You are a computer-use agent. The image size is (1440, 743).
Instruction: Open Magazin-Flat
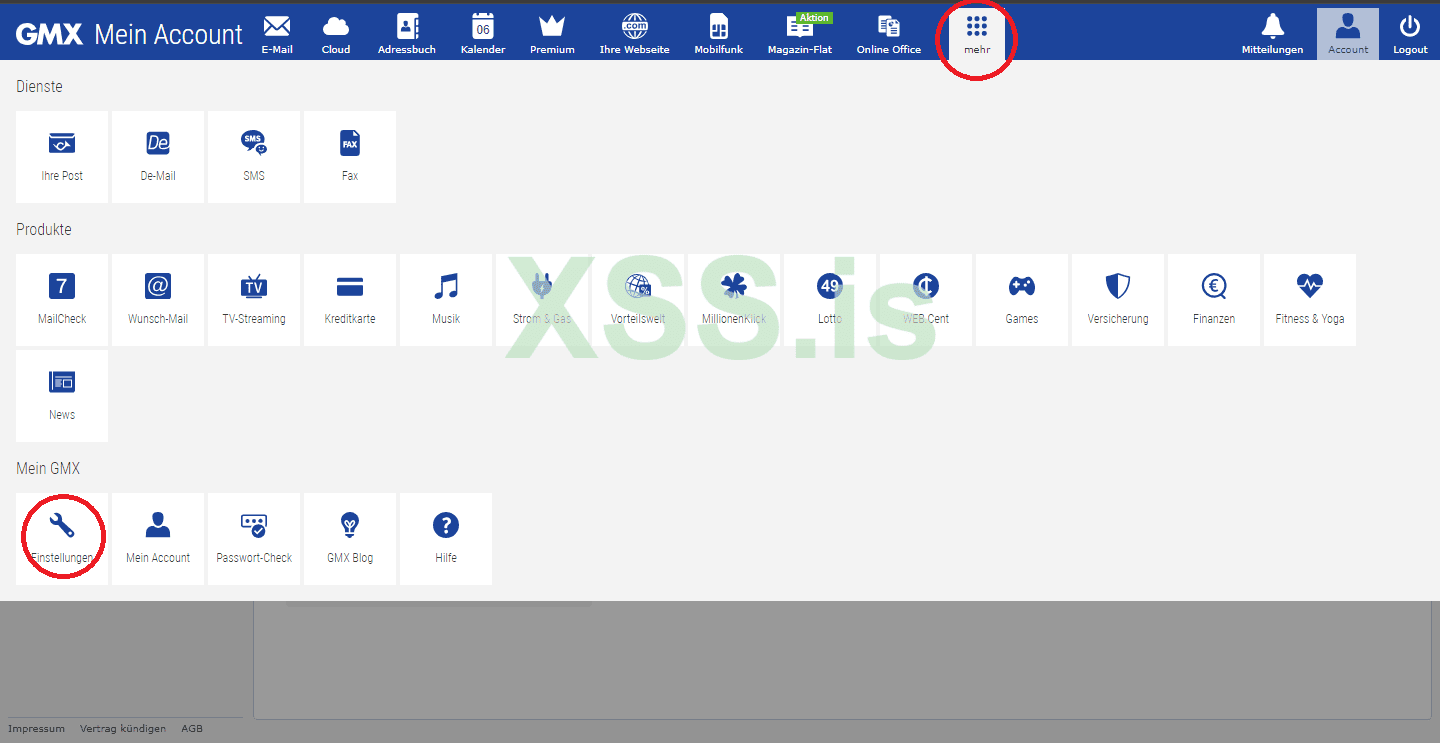coord(800,34)
